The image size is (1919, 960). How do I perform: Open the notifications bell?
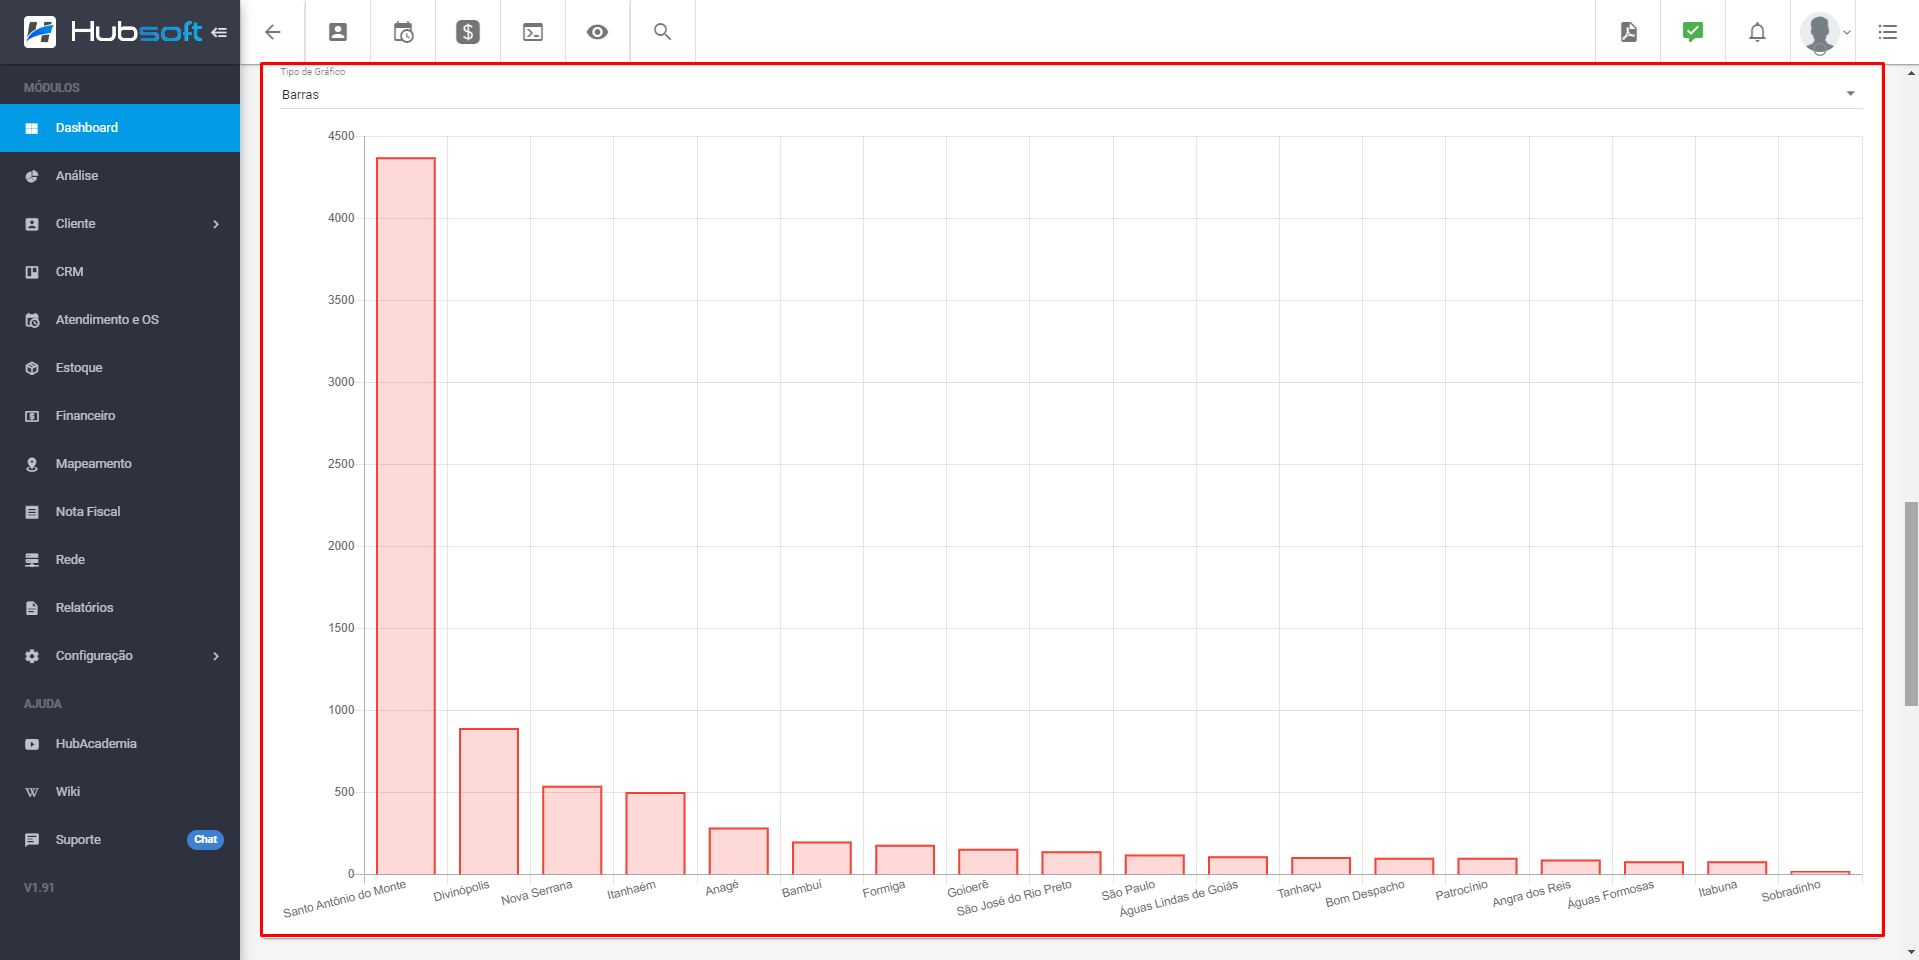point(1757,32)
